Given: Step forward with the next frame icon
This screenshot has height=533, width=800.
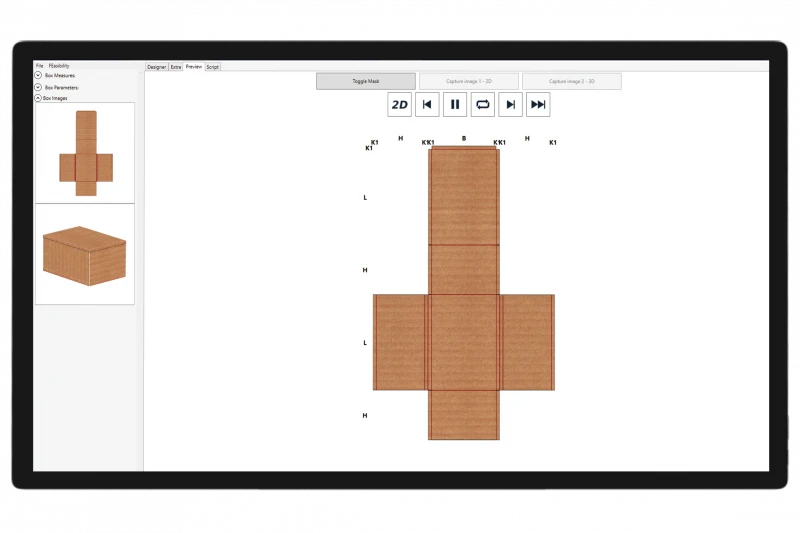Looking at the screenshot, I should click(x=510, y=104).
